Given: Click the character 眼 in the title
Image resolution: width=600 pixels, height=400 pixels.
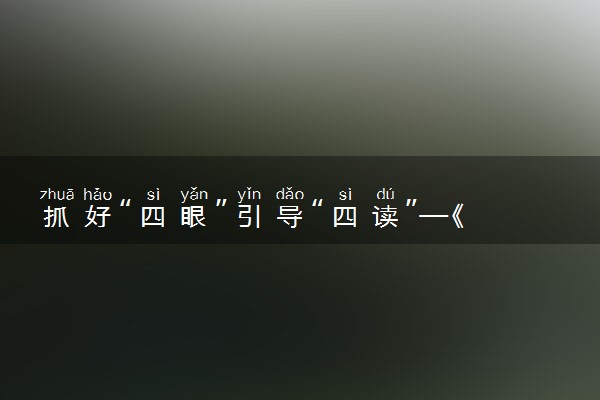Looking at the screenshot, I should (x=193, y=216).
